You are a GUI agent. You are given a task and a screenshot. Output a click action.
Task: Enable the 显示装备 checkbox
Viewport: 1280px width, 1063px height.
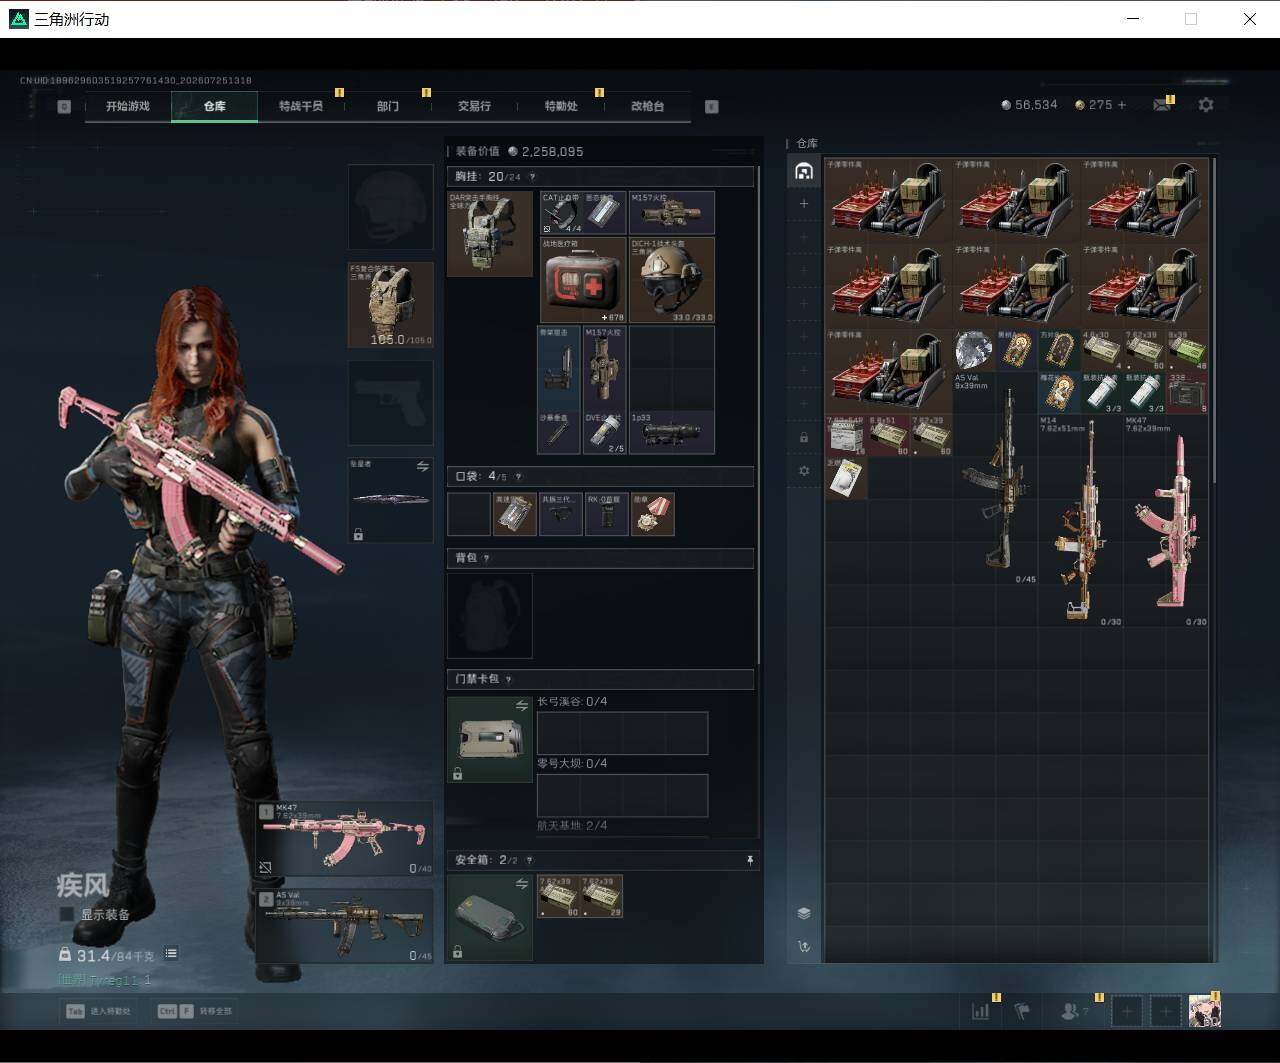point(67,914)
